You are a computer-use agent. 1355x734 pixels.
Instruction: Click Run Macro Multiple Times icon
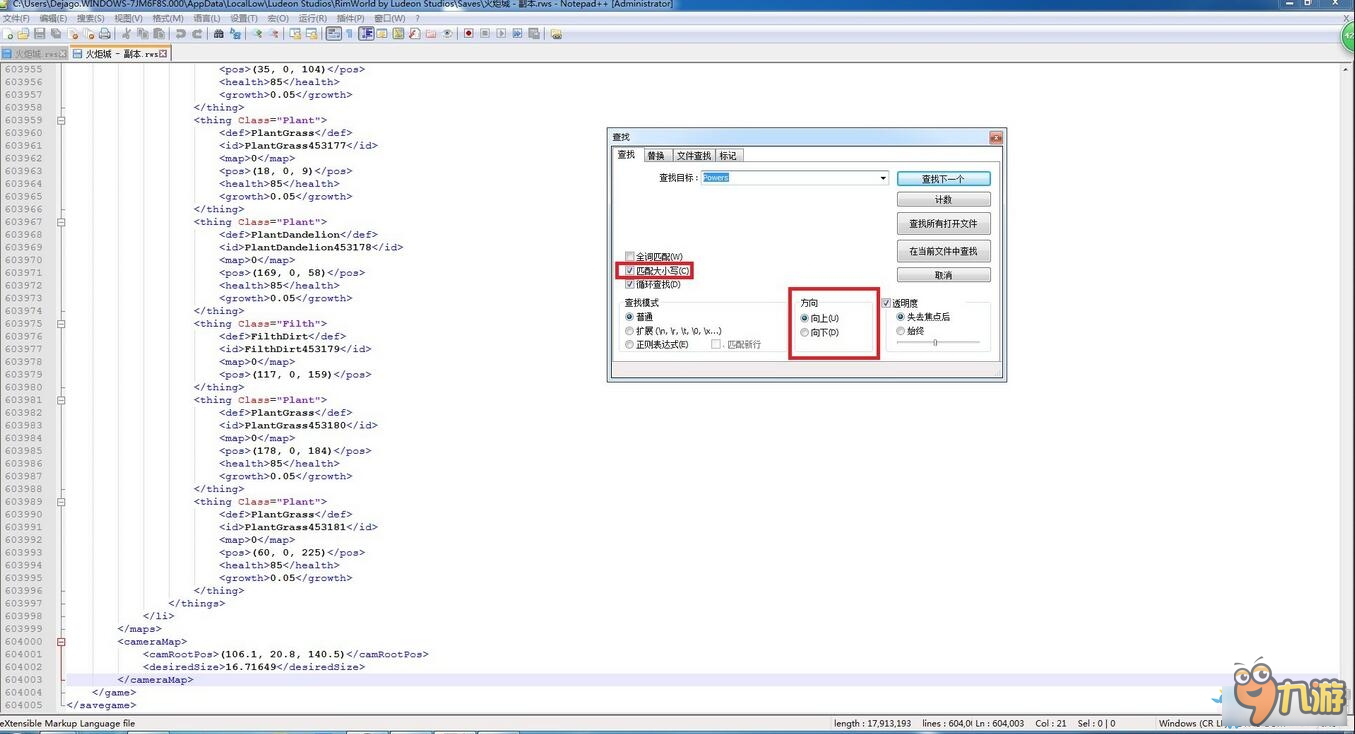[x=517, y=33]
